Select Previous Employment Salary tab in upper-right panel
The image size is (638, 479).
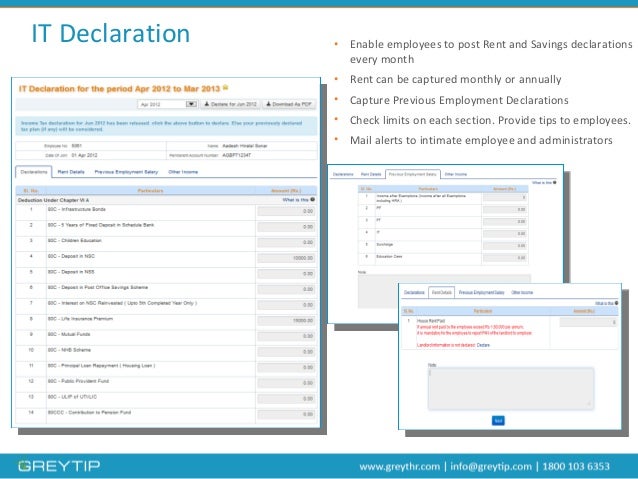[412, 174]
